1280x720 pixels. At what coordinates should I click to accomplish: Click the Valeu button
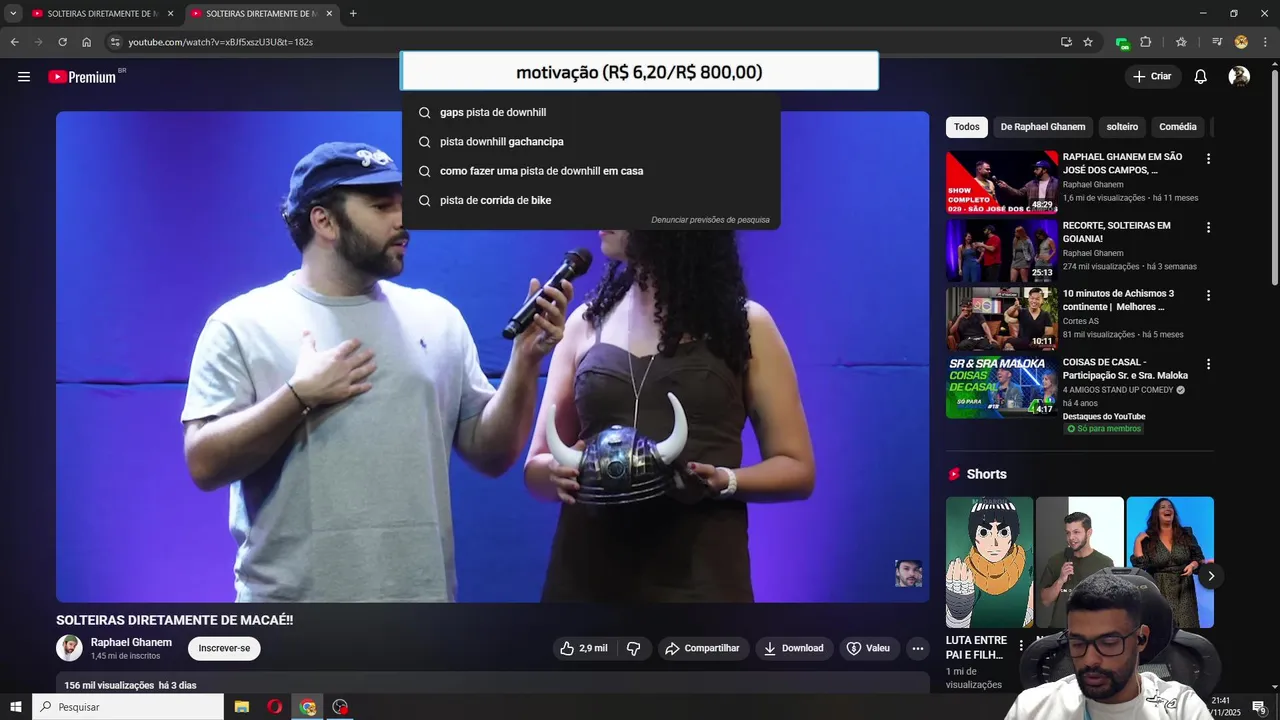[x=869, y=648]
